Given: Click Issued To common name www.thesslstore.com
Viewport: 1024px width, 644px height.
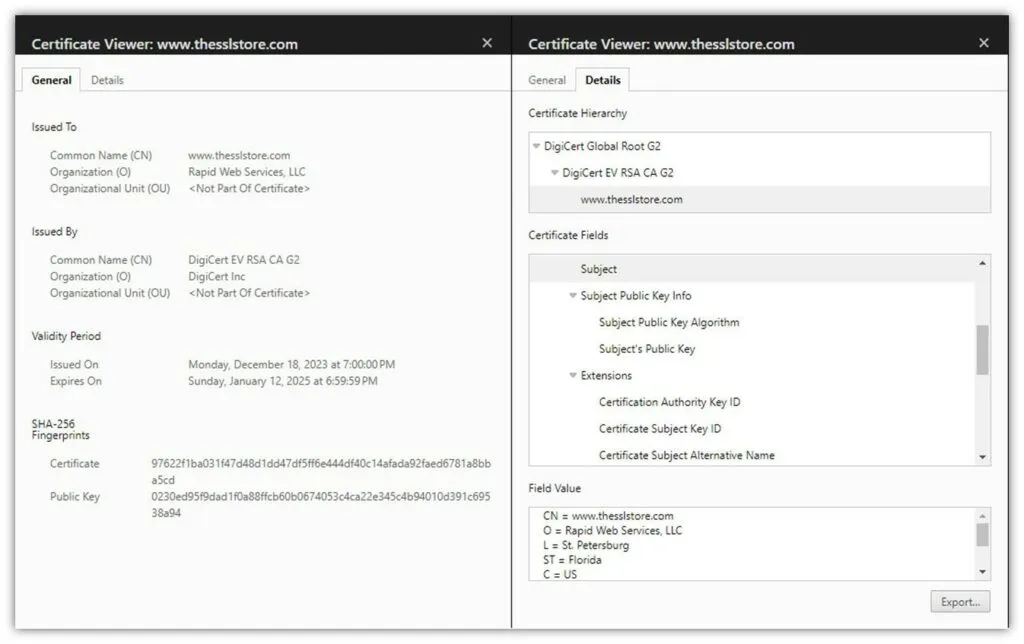Looking at the screenshot, I should [x=239, y=155].
